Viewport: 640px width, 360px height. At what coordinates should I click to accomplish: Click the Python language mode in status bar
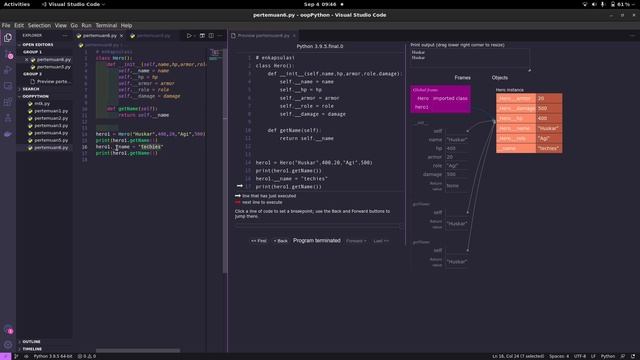tap(607, 356)
